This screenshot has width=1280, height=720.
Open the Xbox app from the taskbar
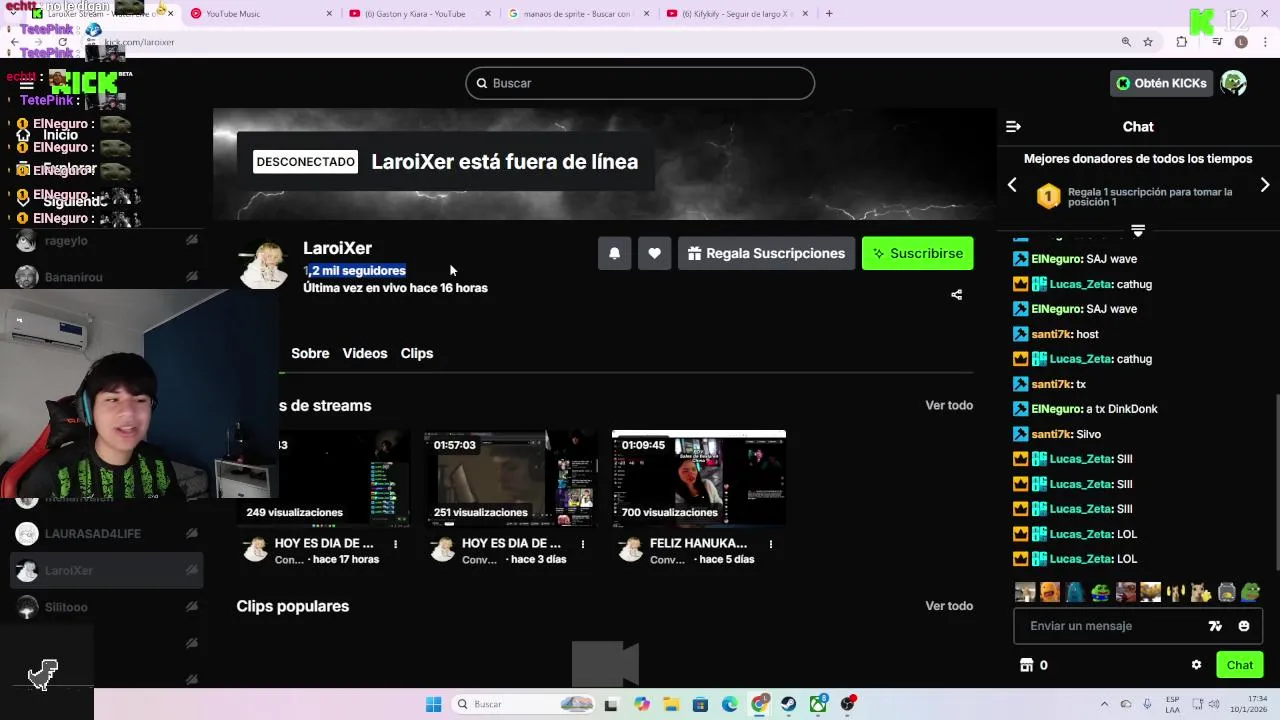coord(818,704)
